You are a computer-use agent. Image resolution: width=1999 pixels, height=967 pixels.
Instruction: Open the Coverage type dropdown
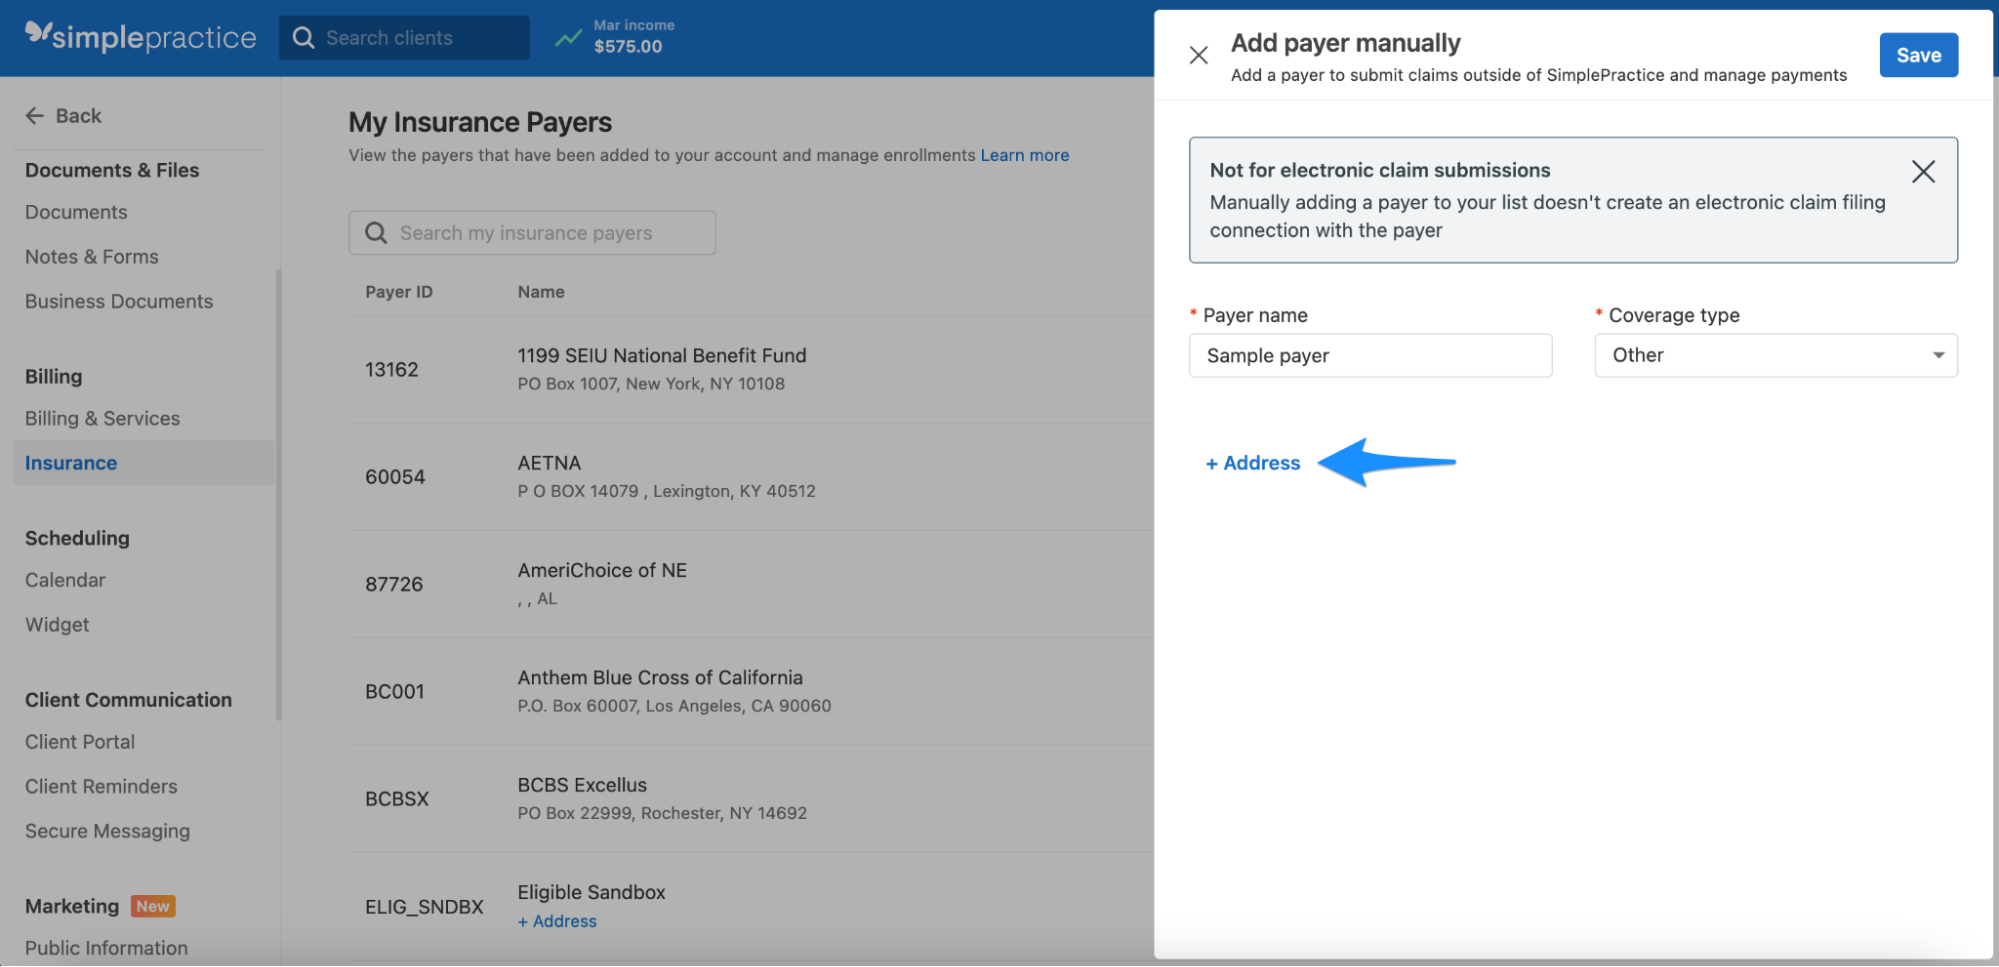[1938, 355]
